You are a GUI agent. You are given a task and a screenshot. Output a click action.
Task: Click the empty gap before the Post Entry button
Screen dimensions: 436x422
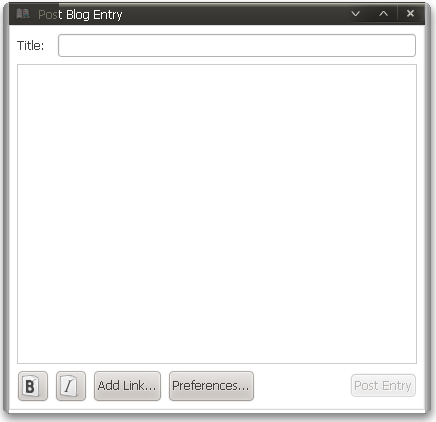[302, 386]
